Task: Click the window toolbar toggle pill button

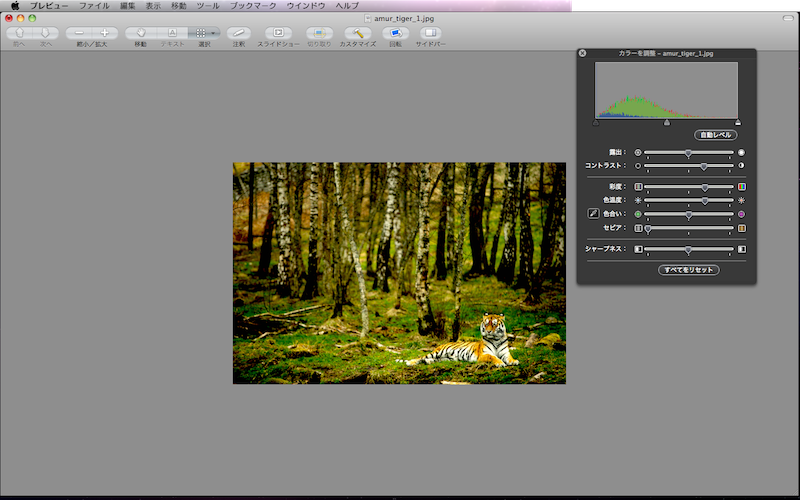Action: 788,18
